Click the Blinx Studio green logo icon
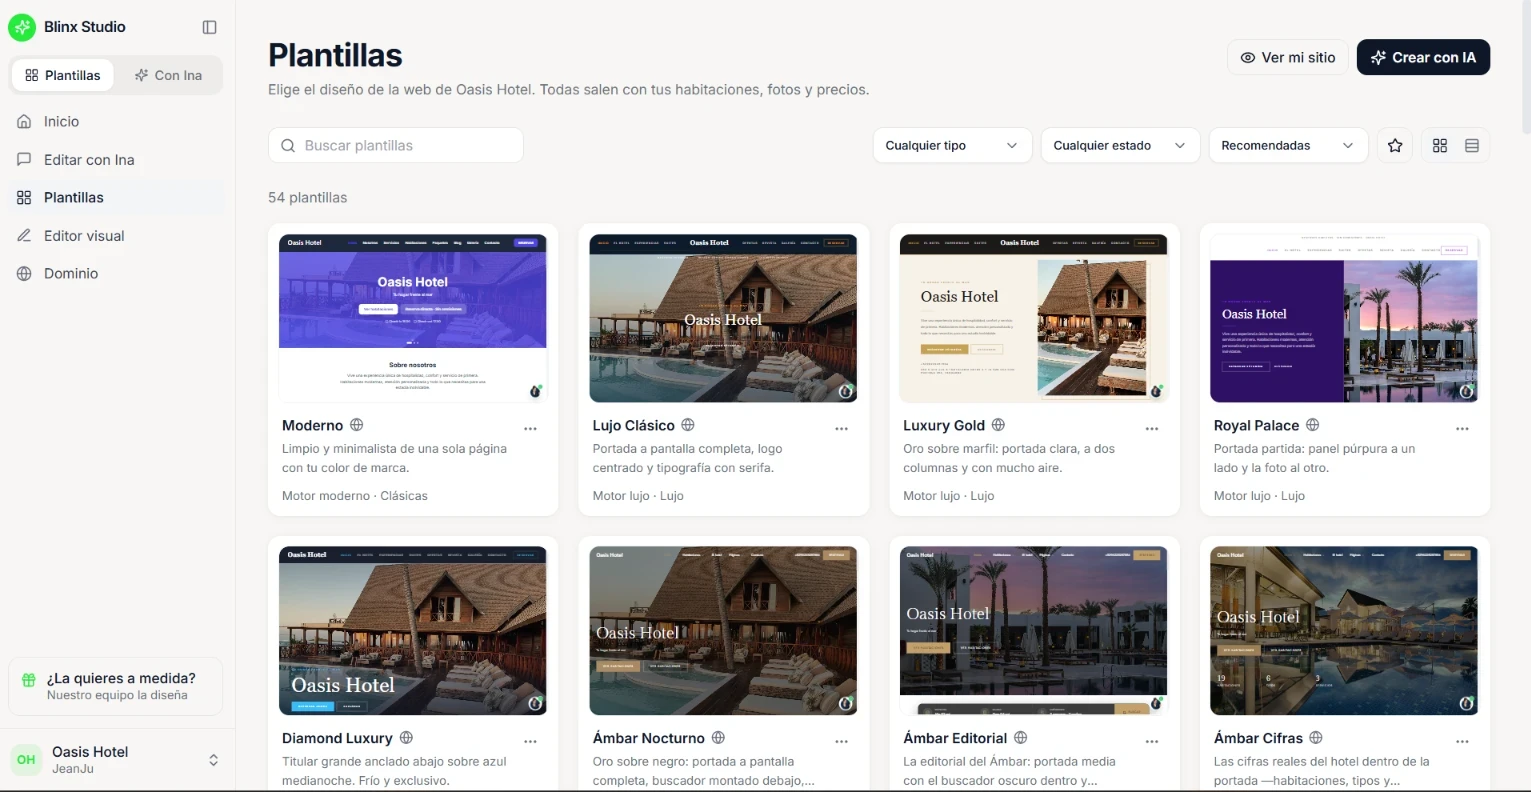Screen dimensions: 1531x792 pos(22,27)
